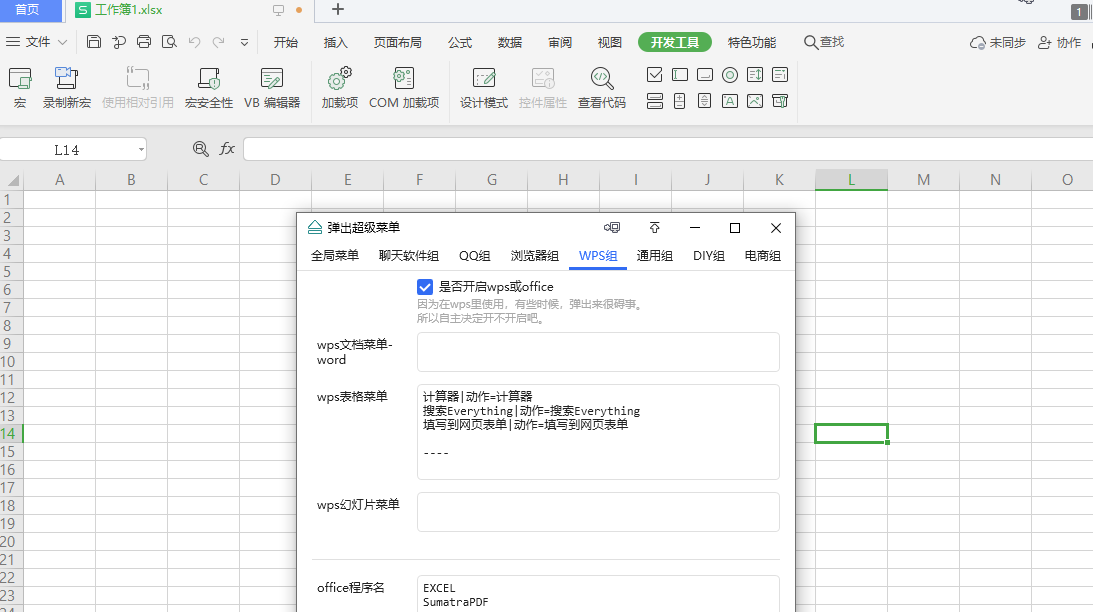1093x612 pixels.
Task: Open the 协作 collaboration option
Action: (x=1059, y=43)
